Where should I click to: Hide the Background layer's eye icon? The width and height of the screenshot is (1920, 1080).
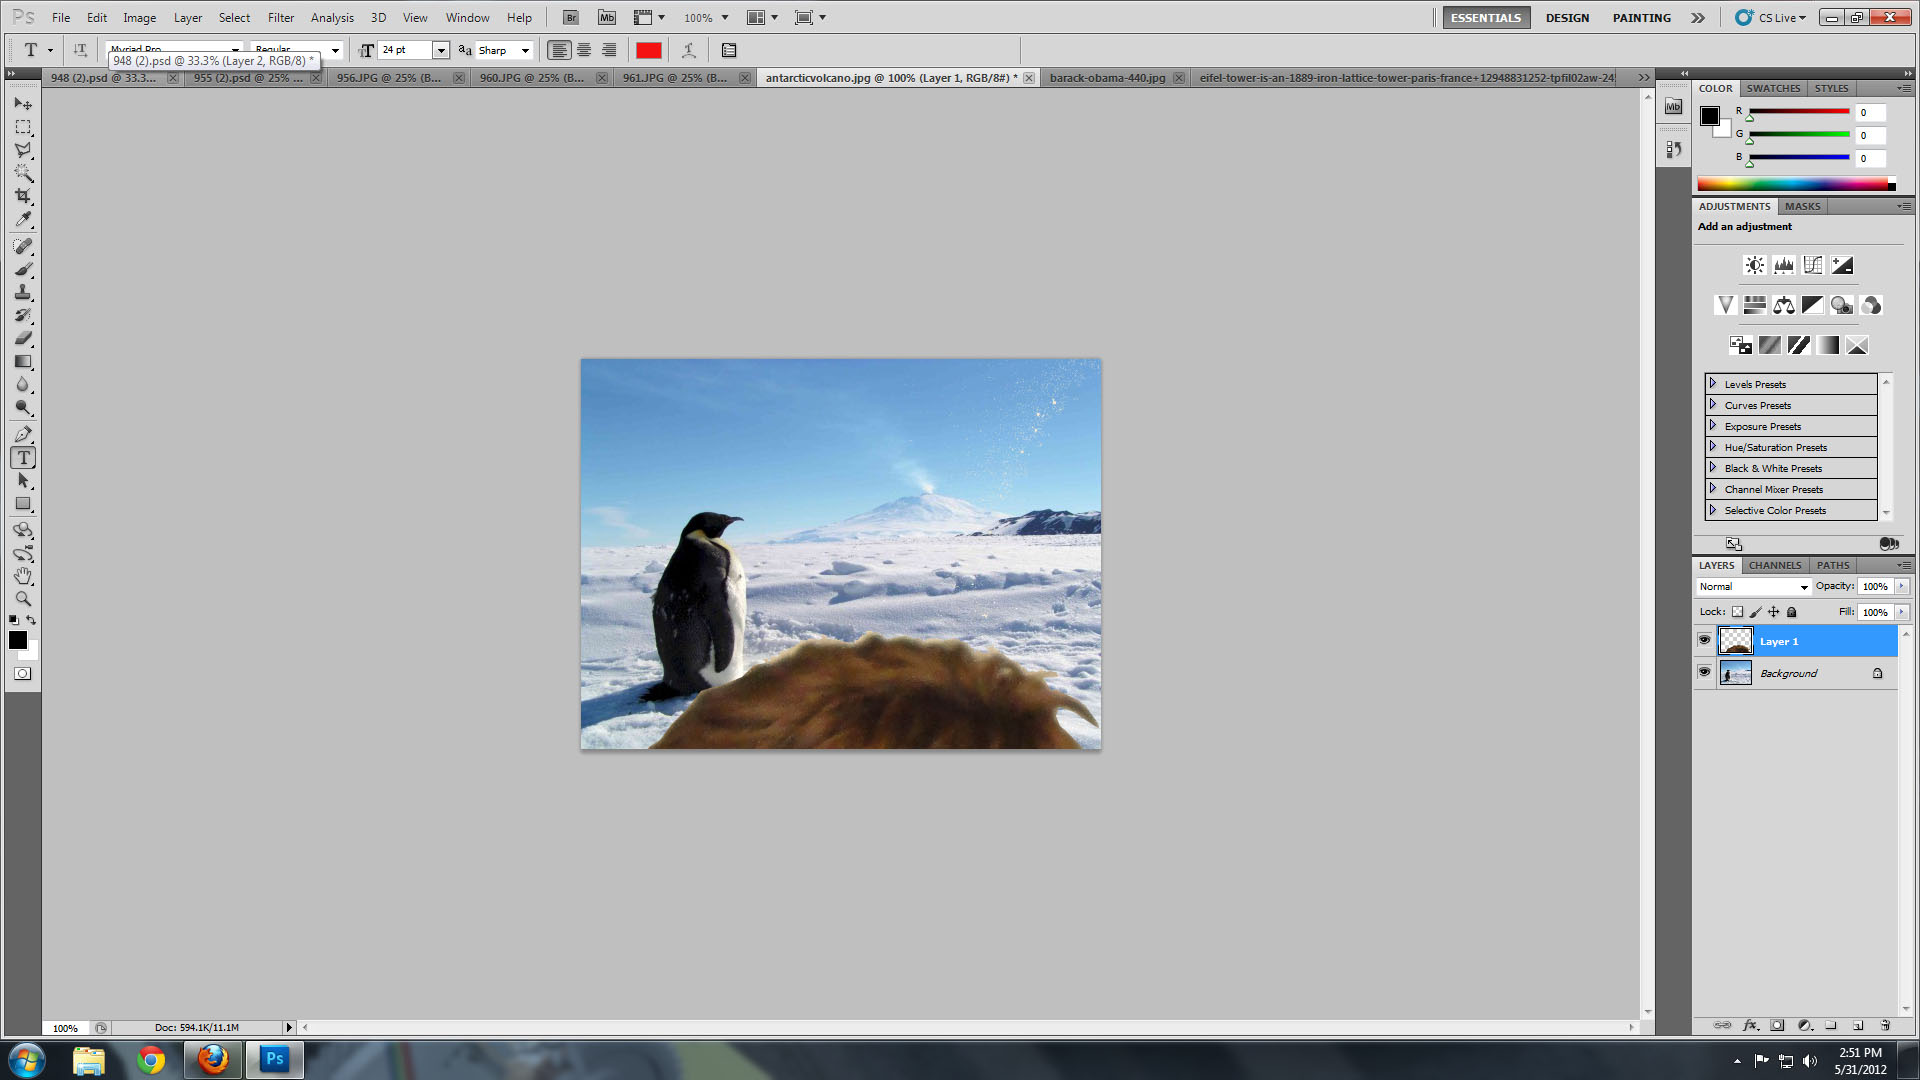(x=1704, y=672)
